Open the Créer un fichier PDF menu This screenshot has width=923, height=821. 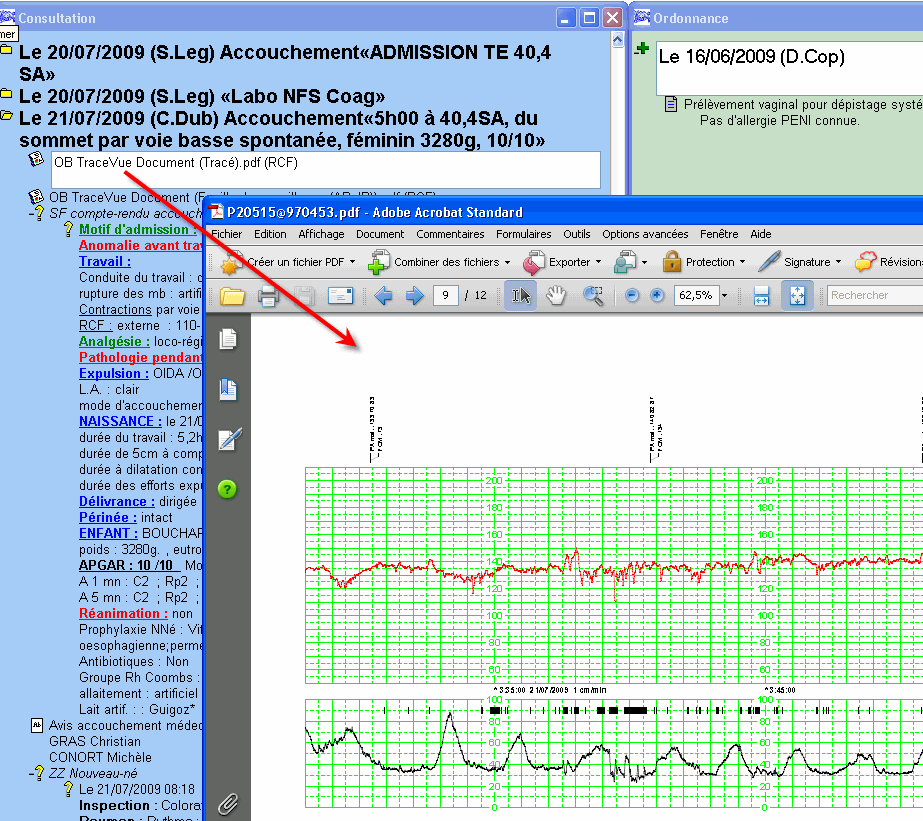point(288,262)
